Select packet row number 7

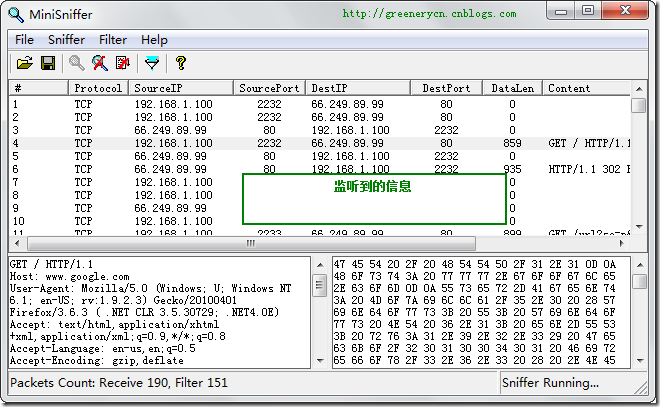[x=320, y=182]
